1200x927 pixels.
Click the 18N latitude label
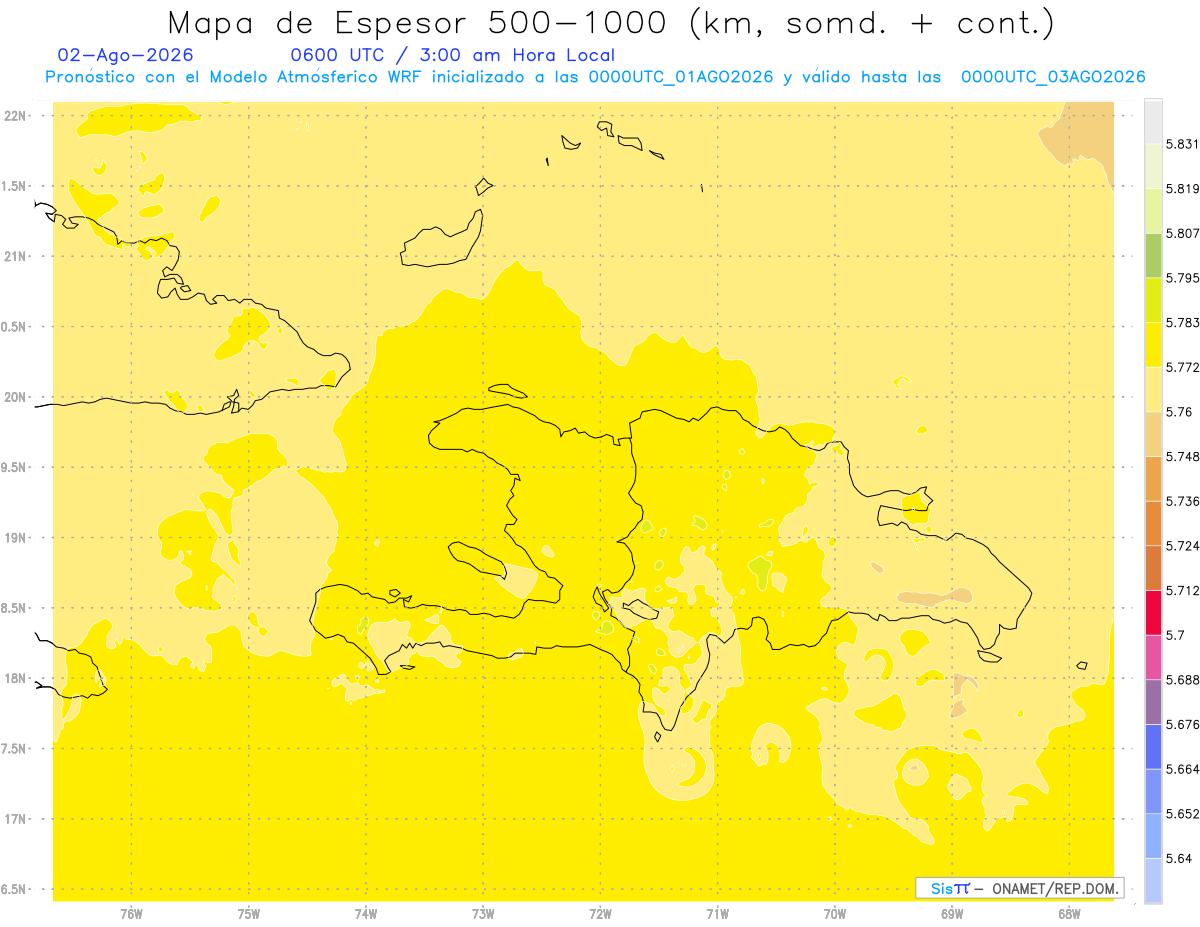click(x=15, y=679)
